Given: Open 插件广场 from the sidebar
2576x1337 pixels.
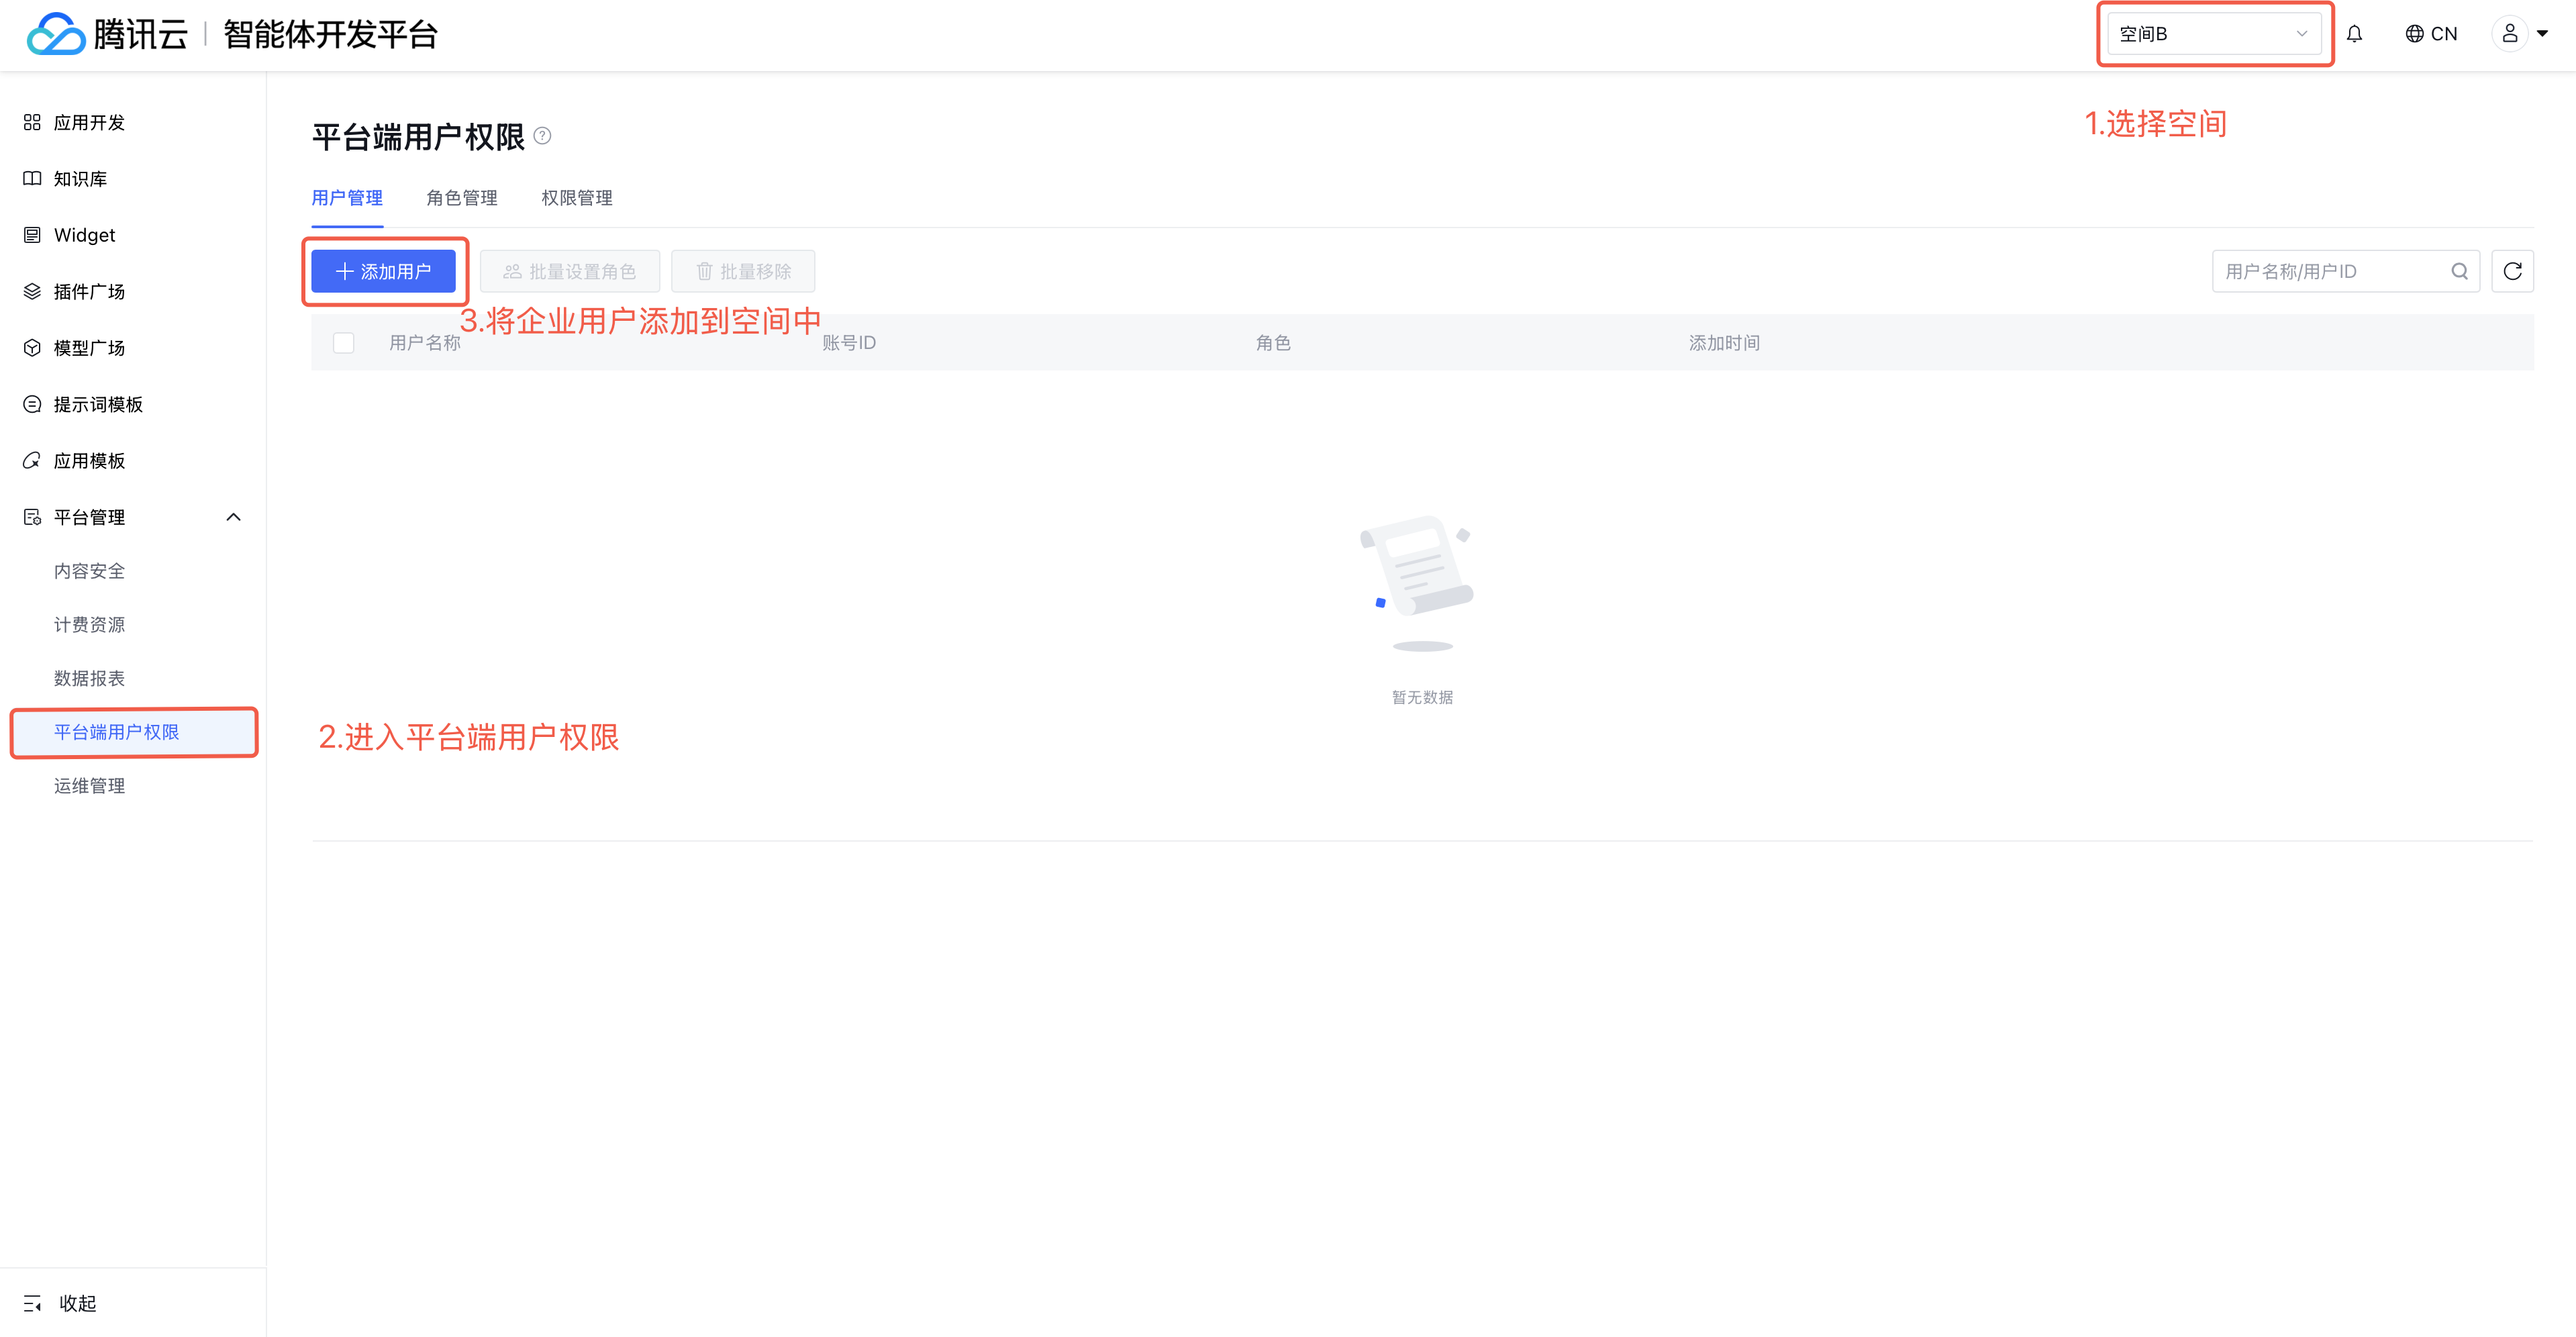Looking at the screenshot, I should pyautogui.click(x=89, y=292).
